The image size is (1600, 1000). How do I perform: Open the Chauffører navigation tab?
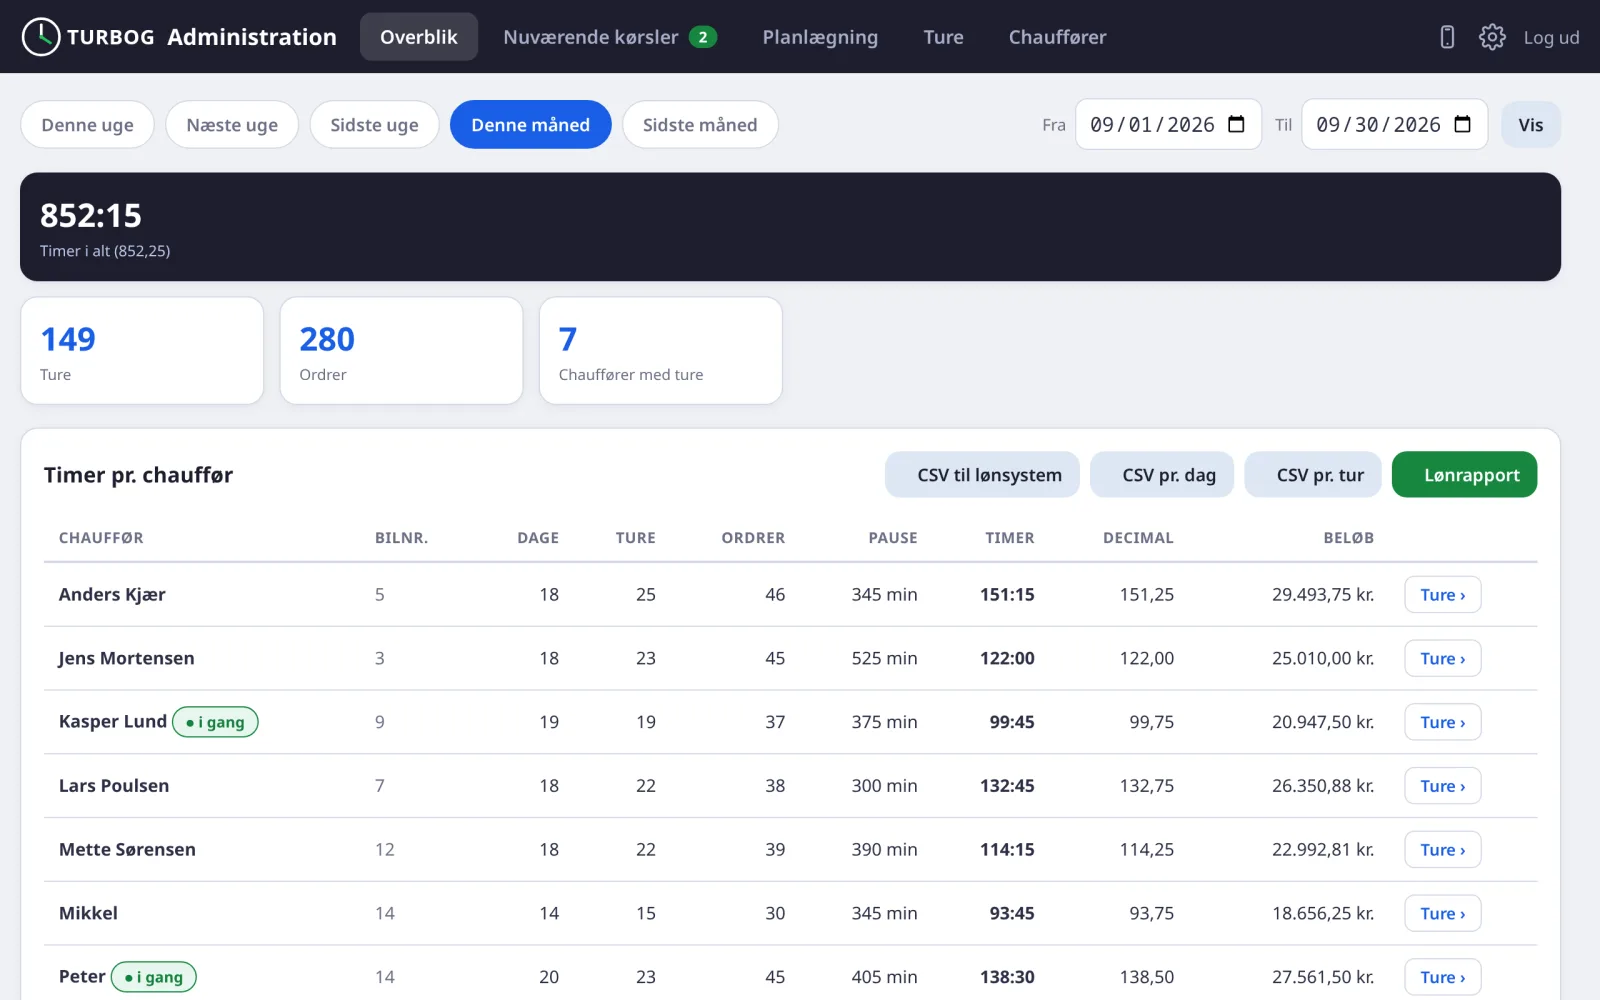(1057, 37)
